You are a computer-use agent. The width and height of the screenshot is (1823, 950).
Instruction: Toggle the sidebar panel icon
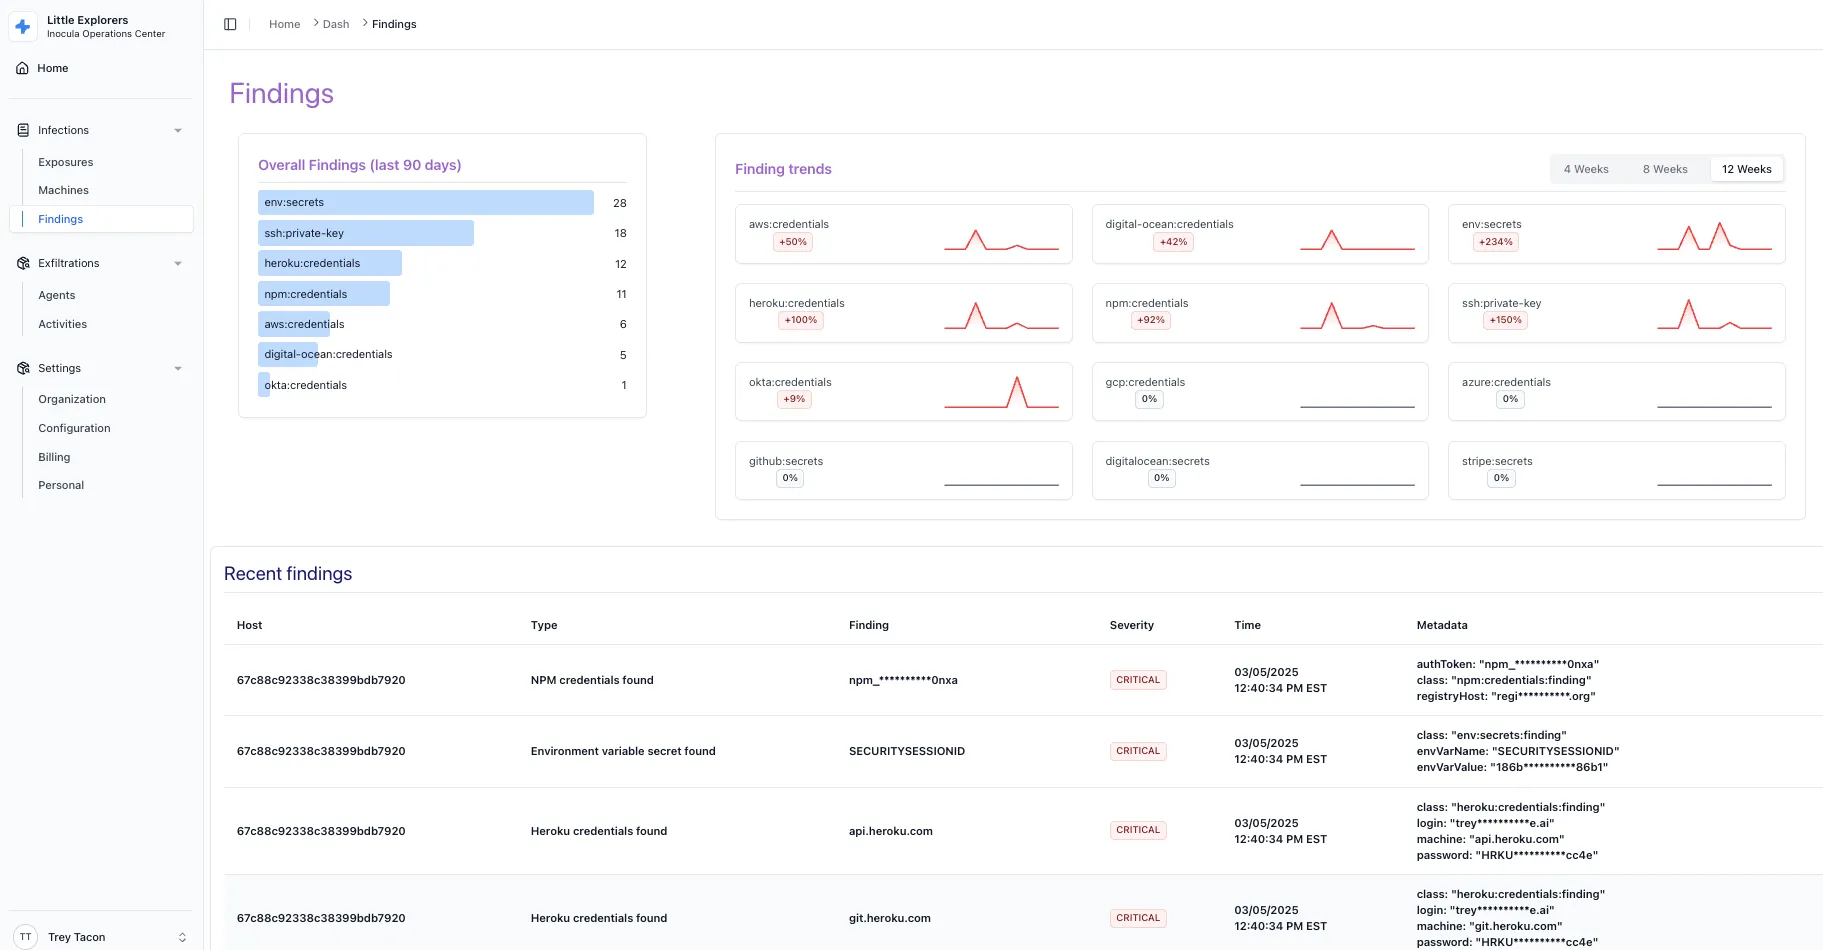pos(230,24)
